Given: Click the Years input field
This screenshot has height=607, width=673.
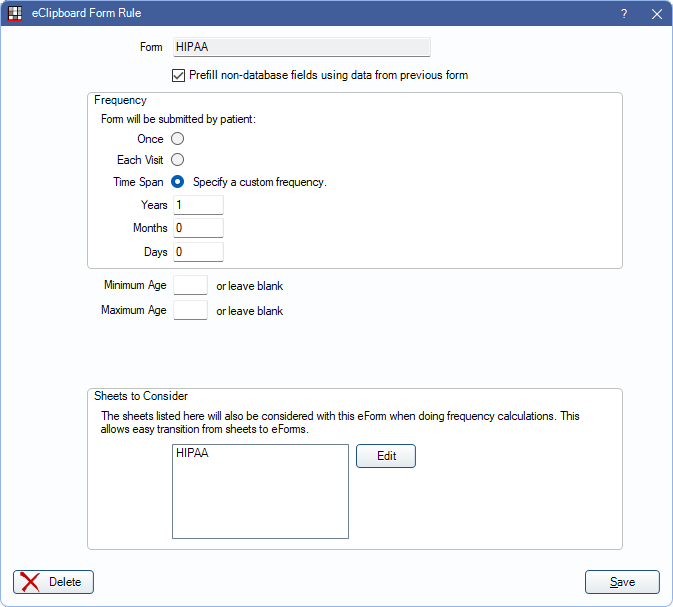Looking at the screenshot, I should 198,205.
